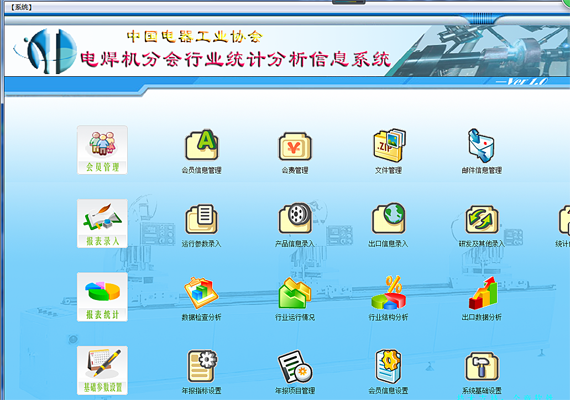This screenshot has height=400, width=570.
Task: Click the 年报指标设置 text label
Action: tap(201, 391)
